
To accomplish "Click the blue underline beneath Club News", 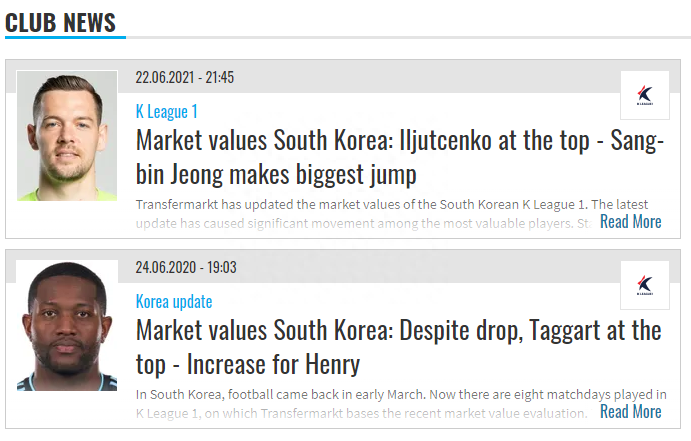I will [x=65, y=38].
